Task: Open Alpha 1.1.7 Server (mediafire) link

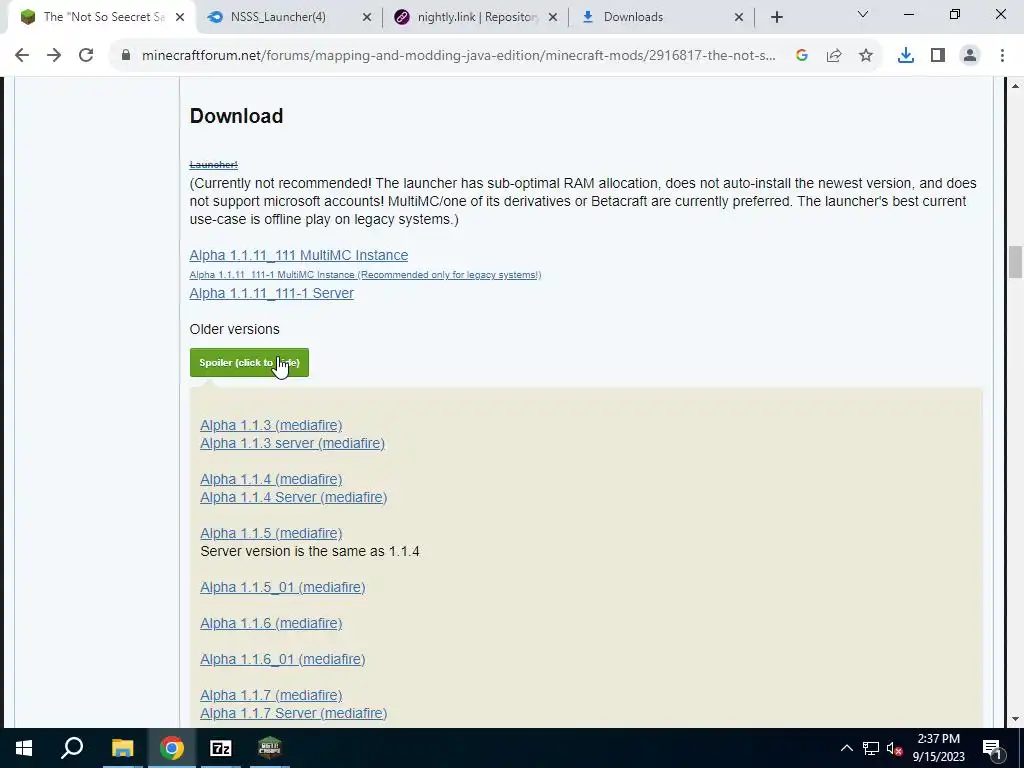Action: 293,714
